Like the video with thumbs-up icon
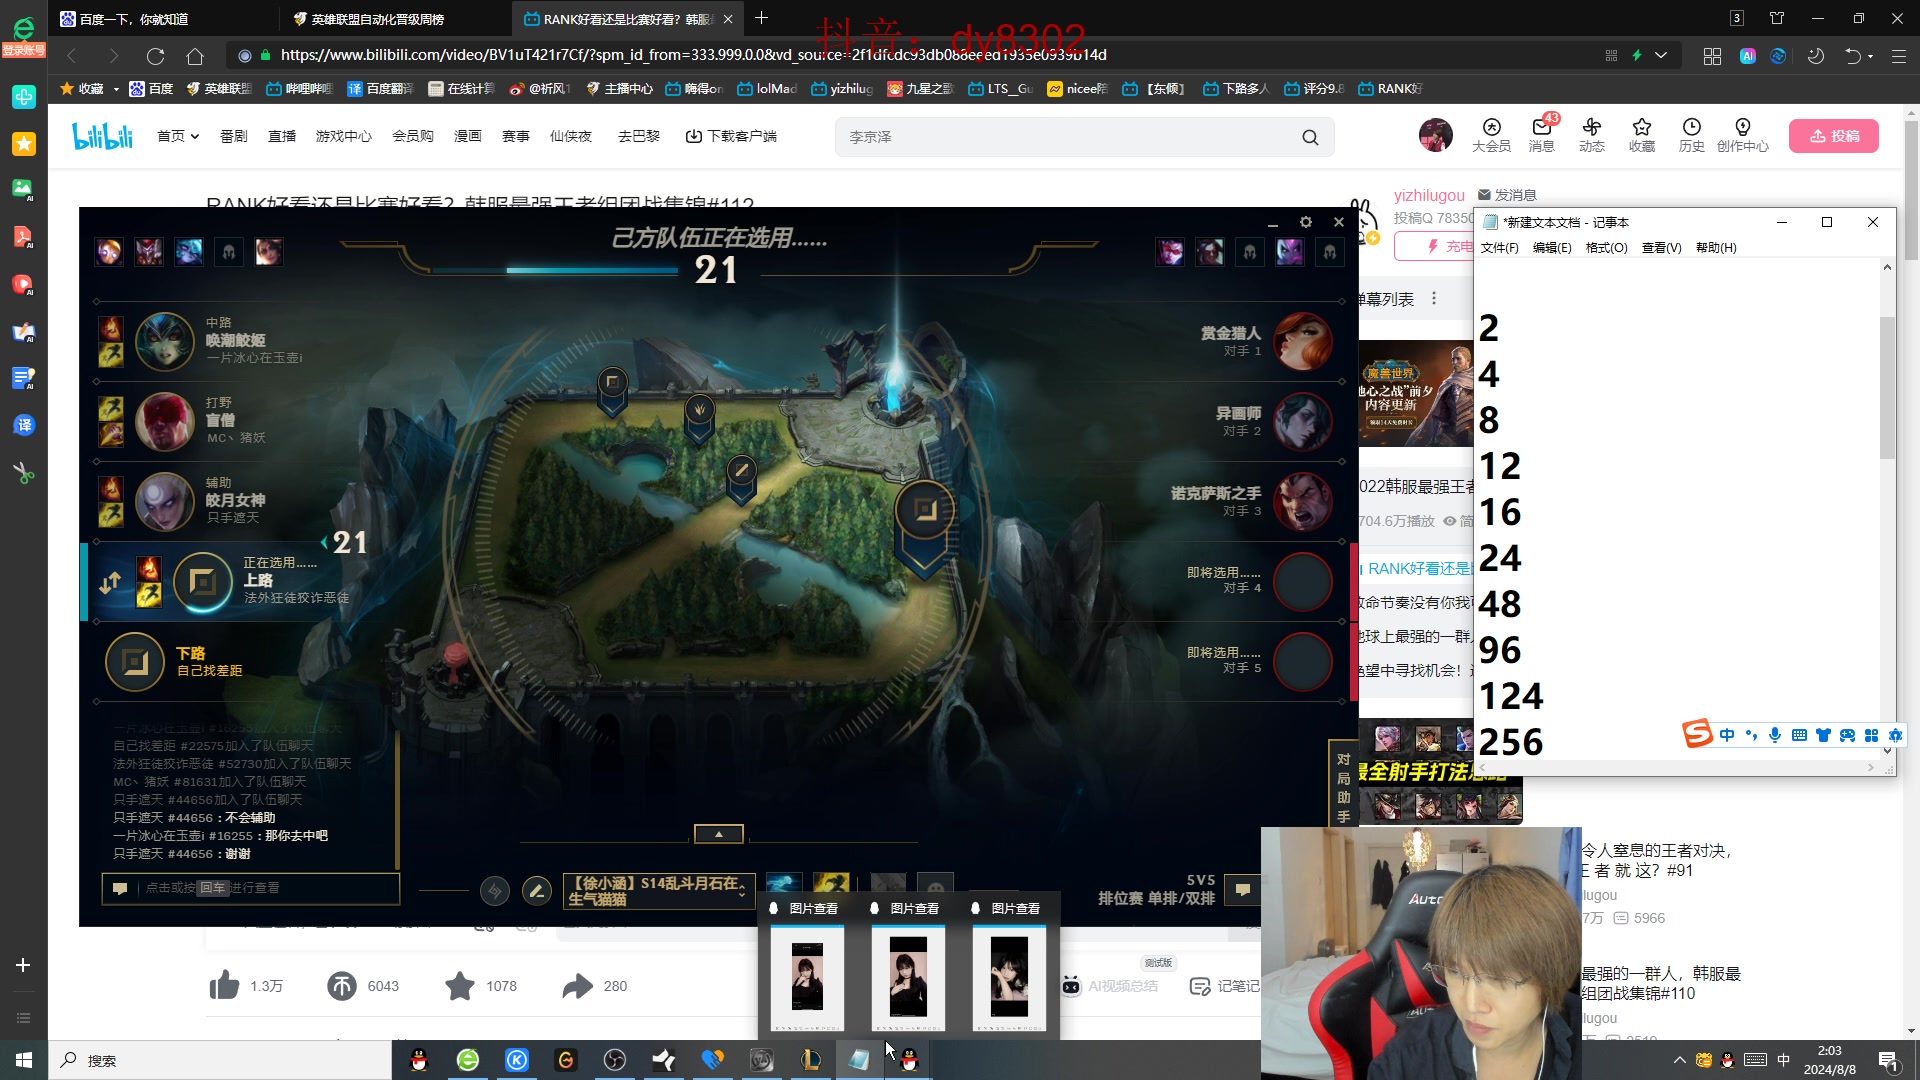The height and width of the screenshot is (1080, 1920). coord(224,986)
